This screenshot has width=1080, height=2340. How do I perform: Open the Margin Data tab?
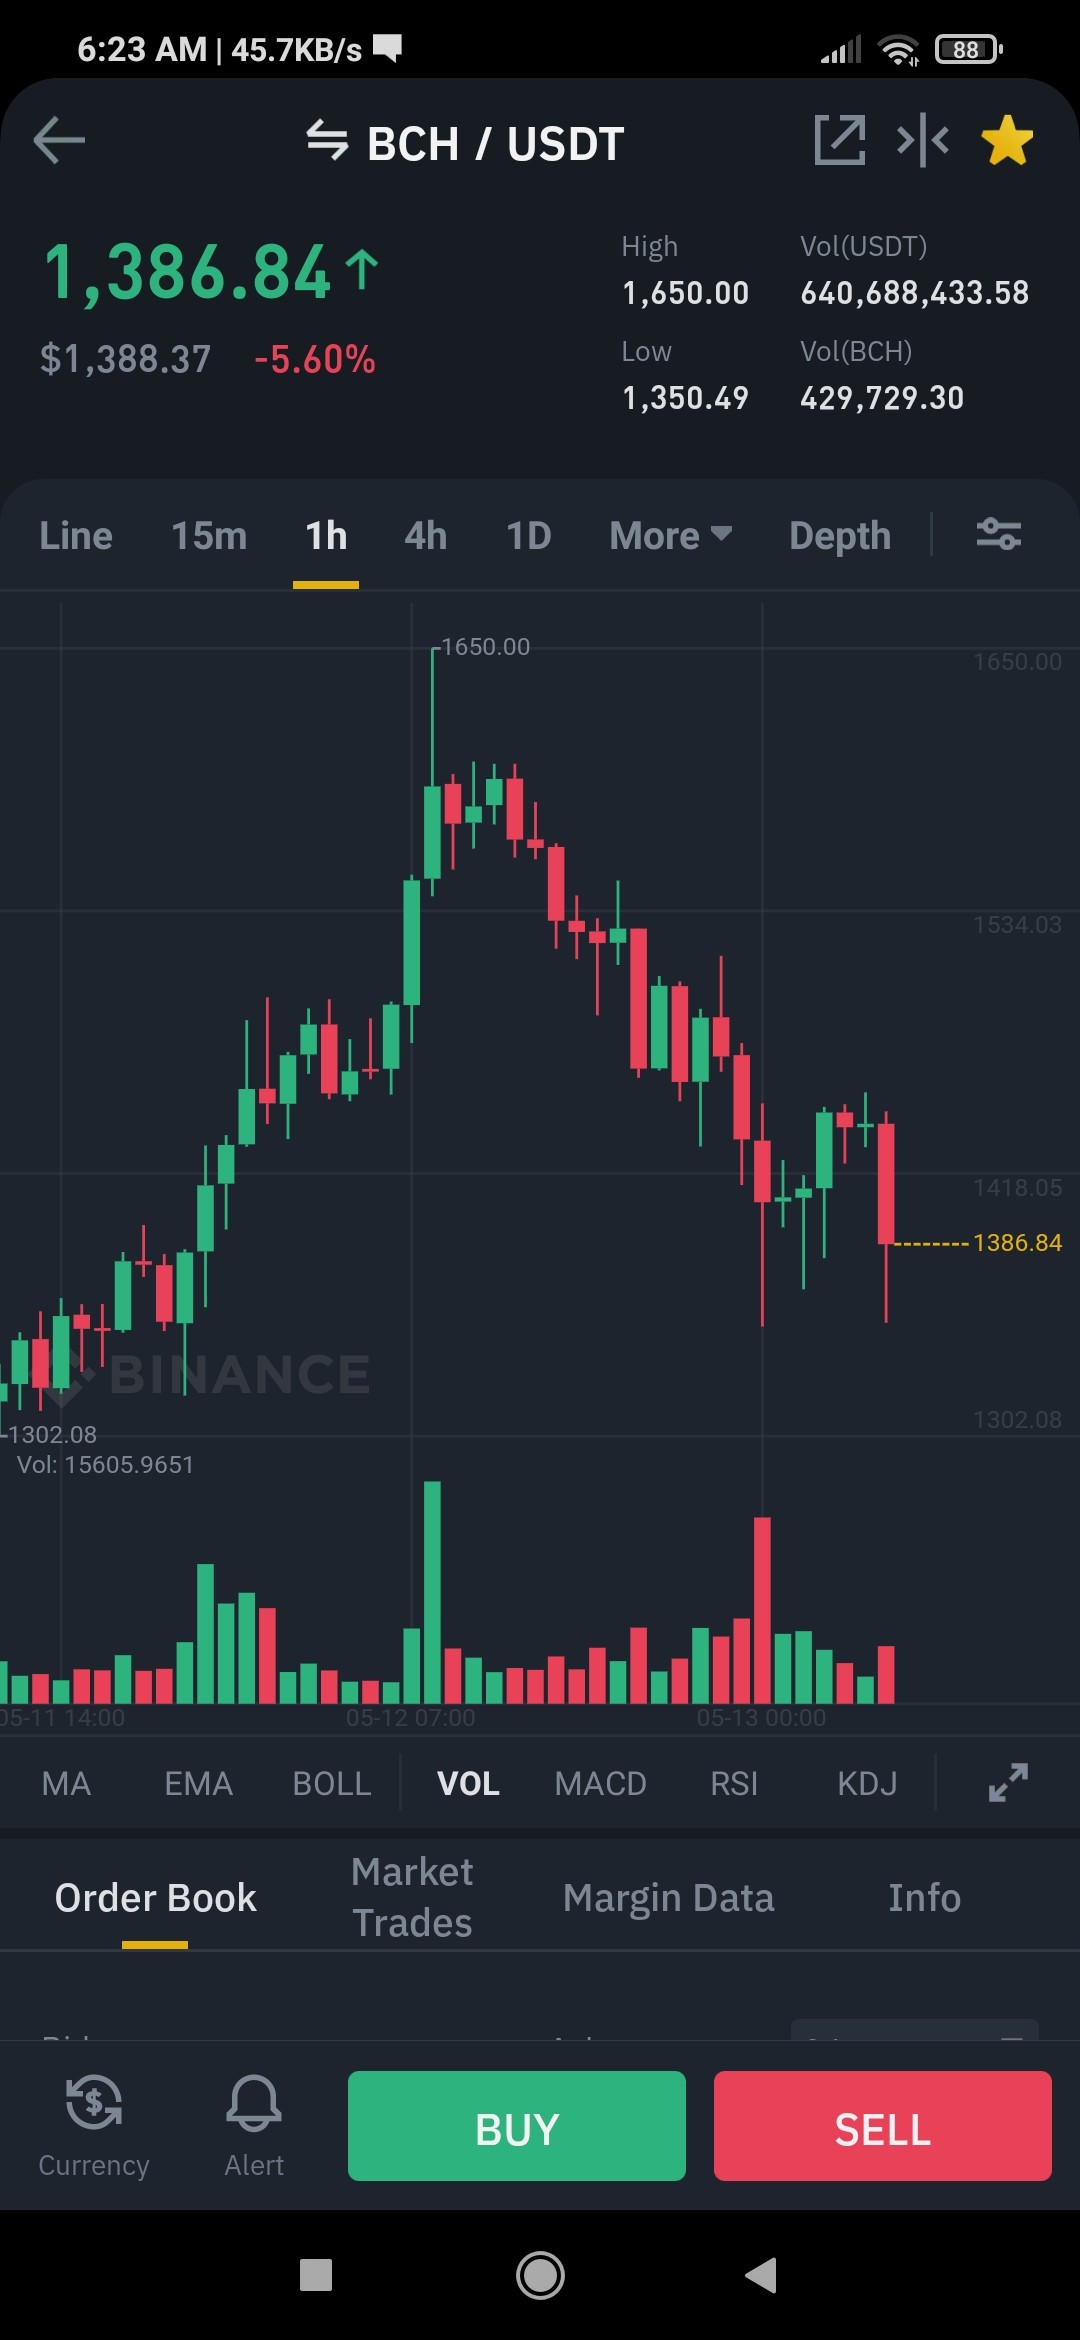tap(668, 1897)
